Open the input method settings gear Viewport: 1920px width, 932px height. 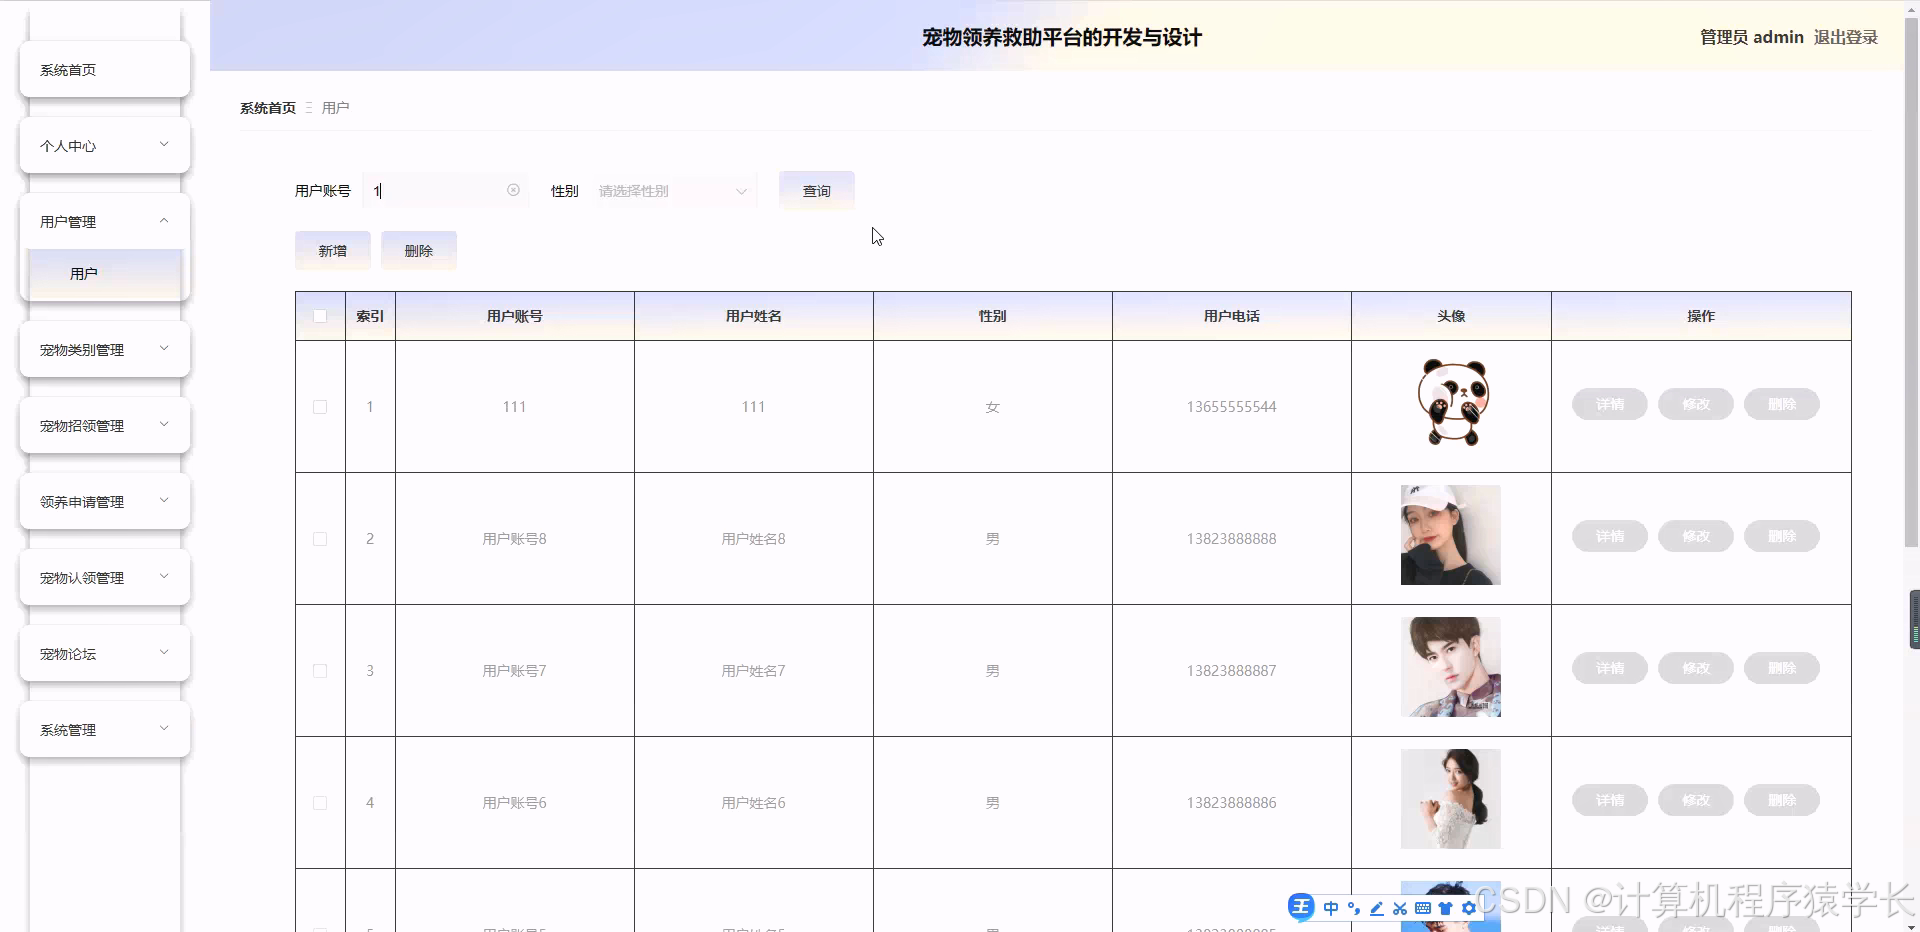coord(1469,908)
